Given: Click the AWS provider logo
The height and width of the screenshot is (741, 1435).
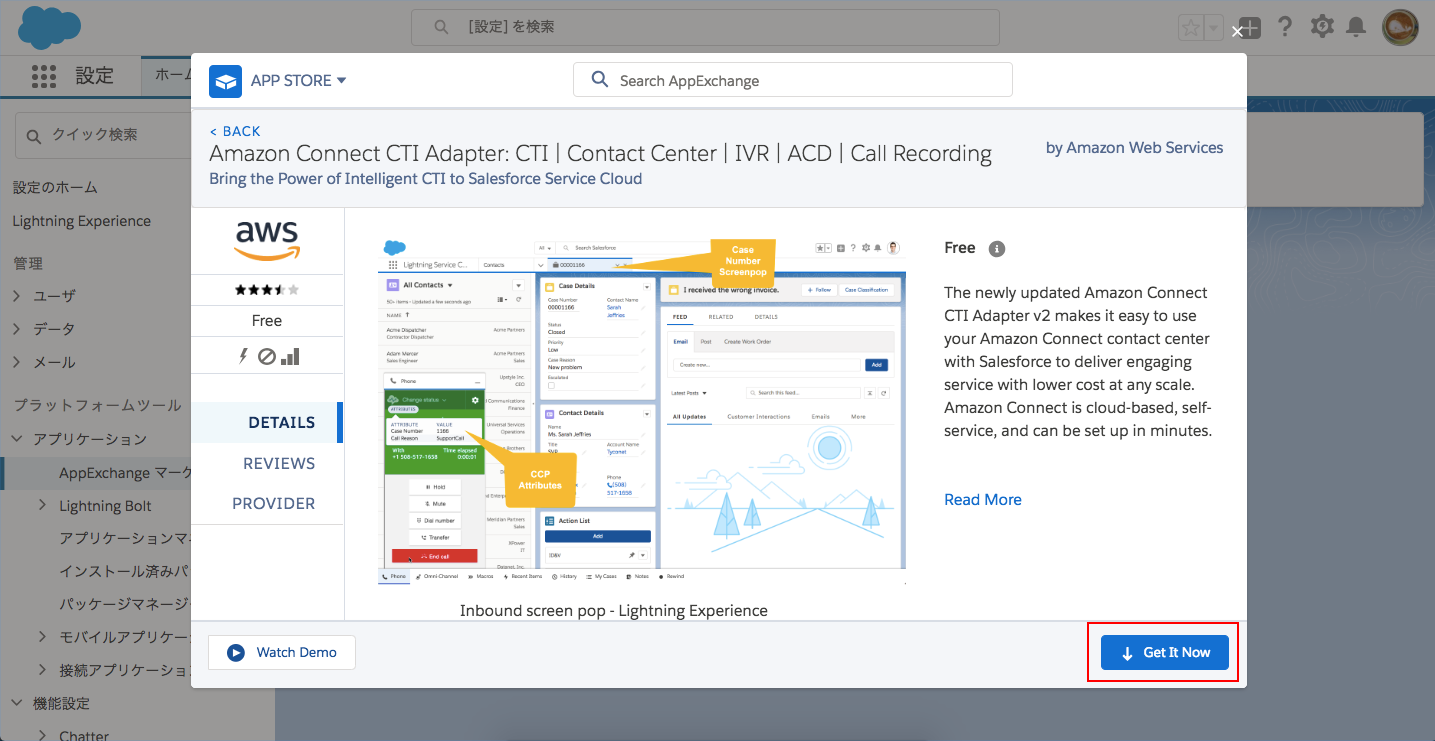Looking at the screenshot, I should [266, 240].
